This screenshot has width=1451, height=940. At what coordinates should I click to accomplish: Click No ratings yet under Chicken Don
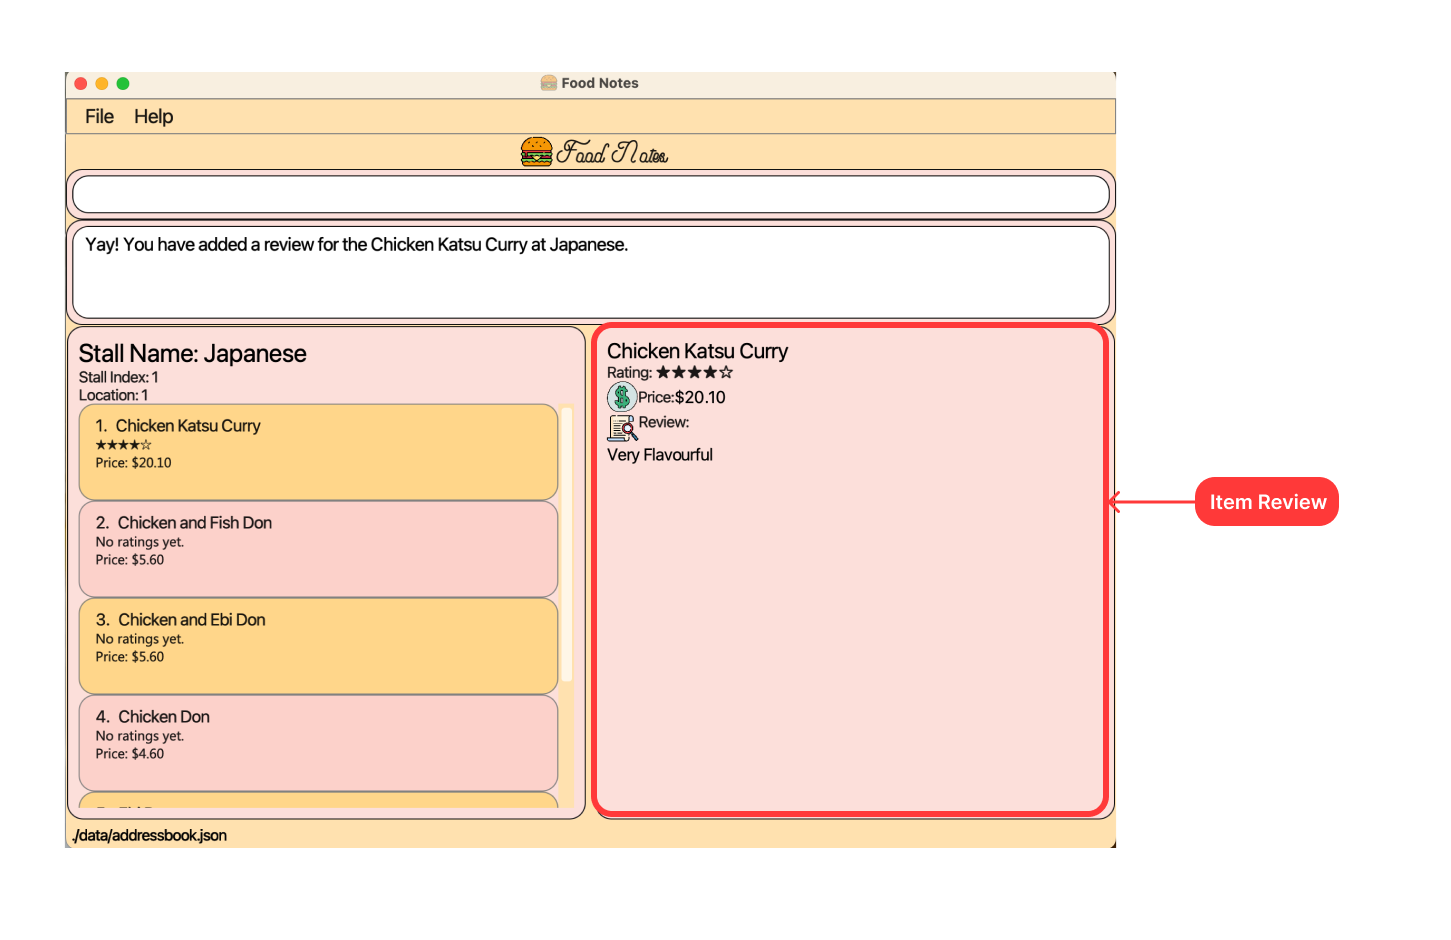point(139,736)
